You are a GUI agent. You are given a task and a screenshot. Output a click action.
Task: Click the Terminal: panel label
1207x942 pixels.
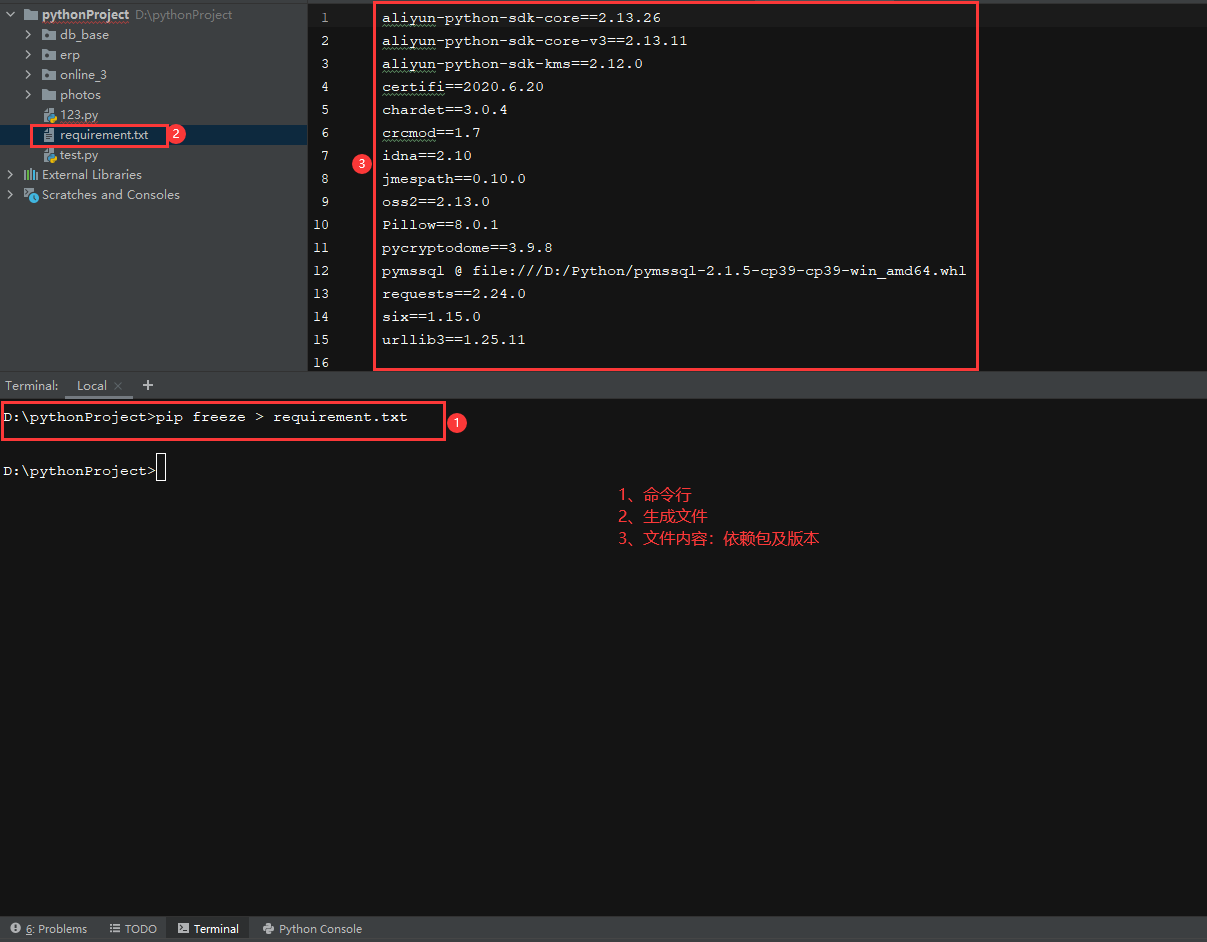point(32,386)
